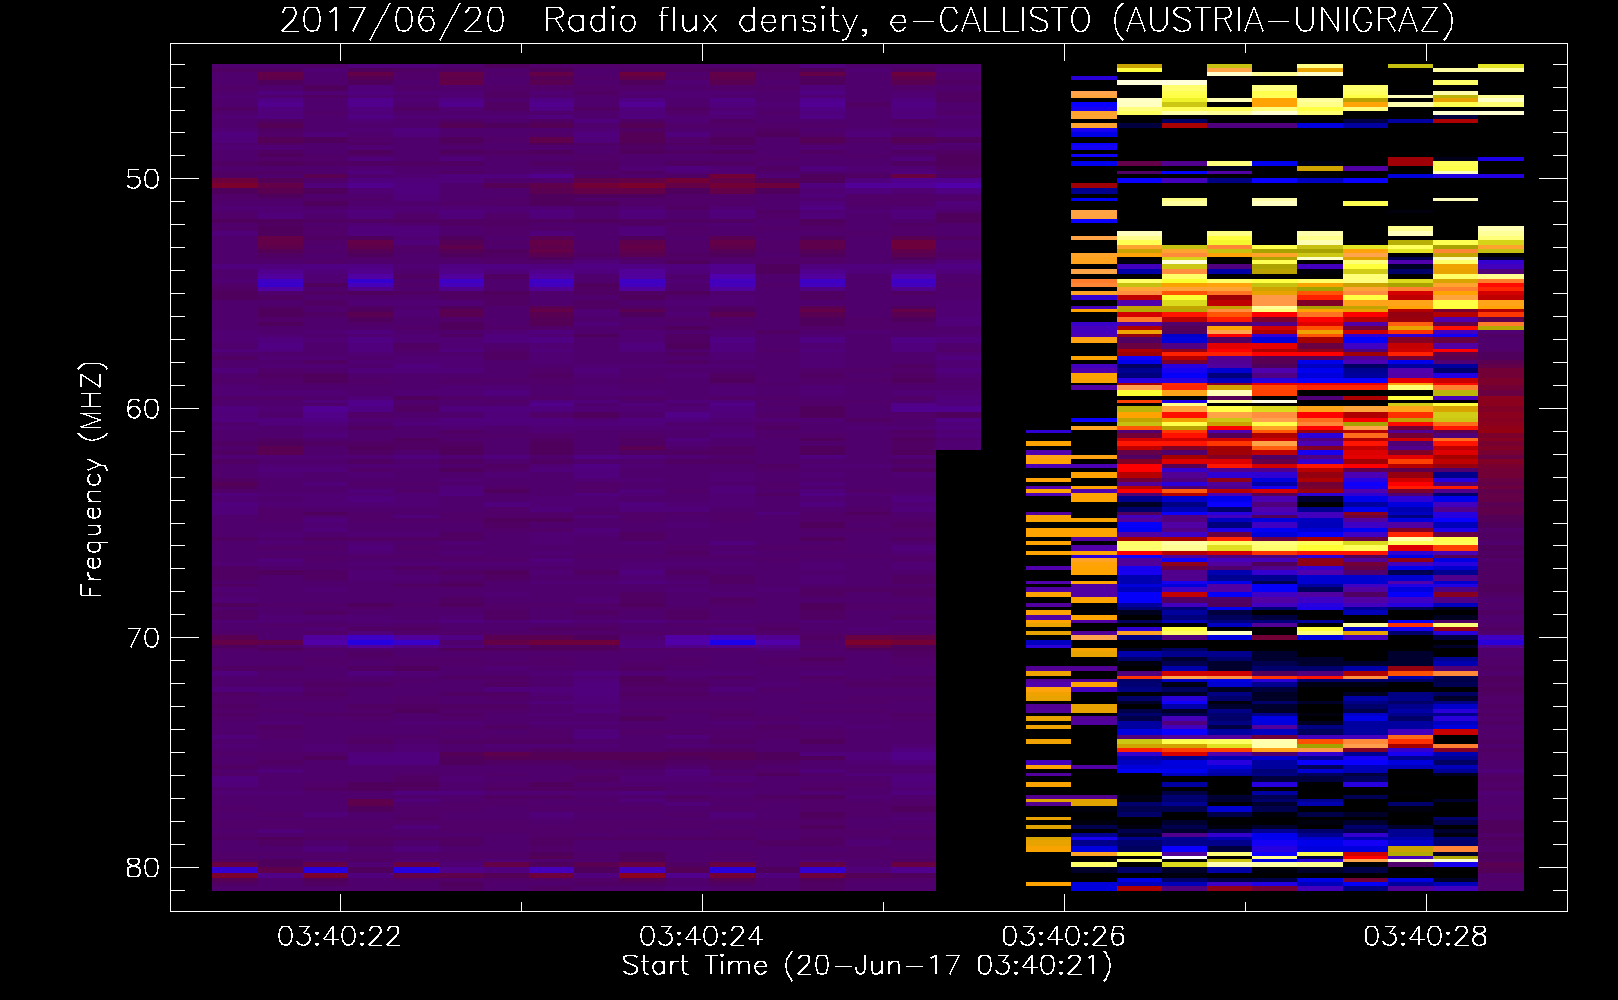Select the '70' frequency axis label

[x=143, y=638]
